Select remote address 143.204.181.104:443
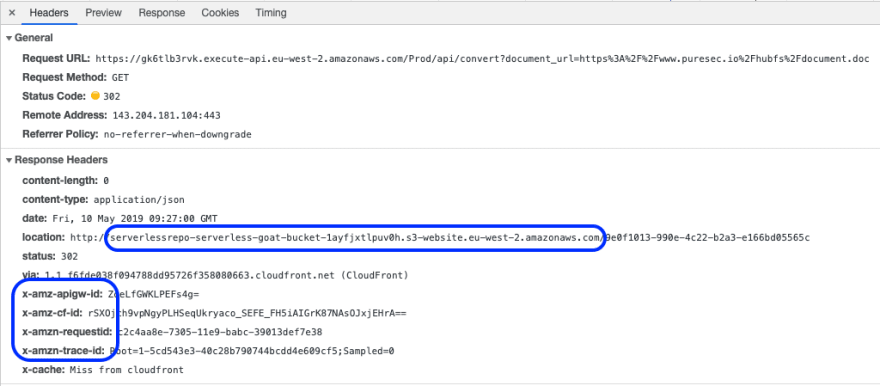880x386 pixels. click(167, 116)
